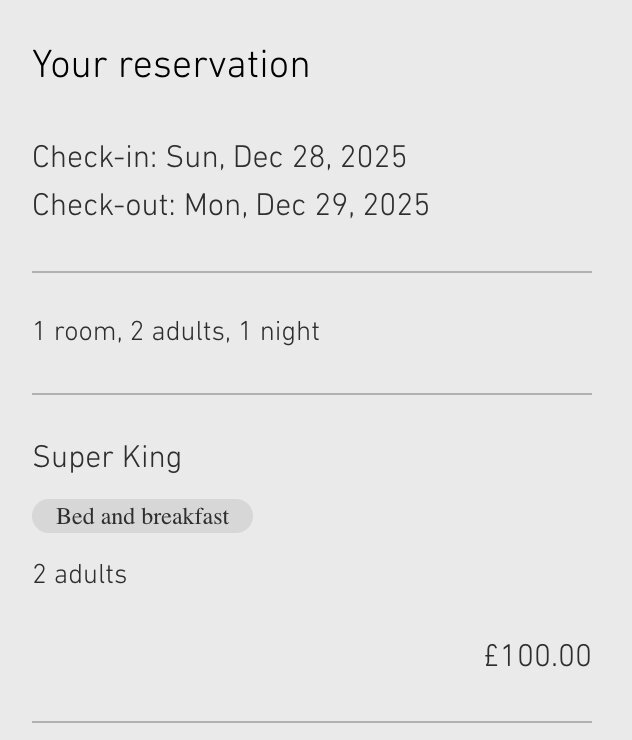Click the 1 night text in summary

(x=279, y=332)
